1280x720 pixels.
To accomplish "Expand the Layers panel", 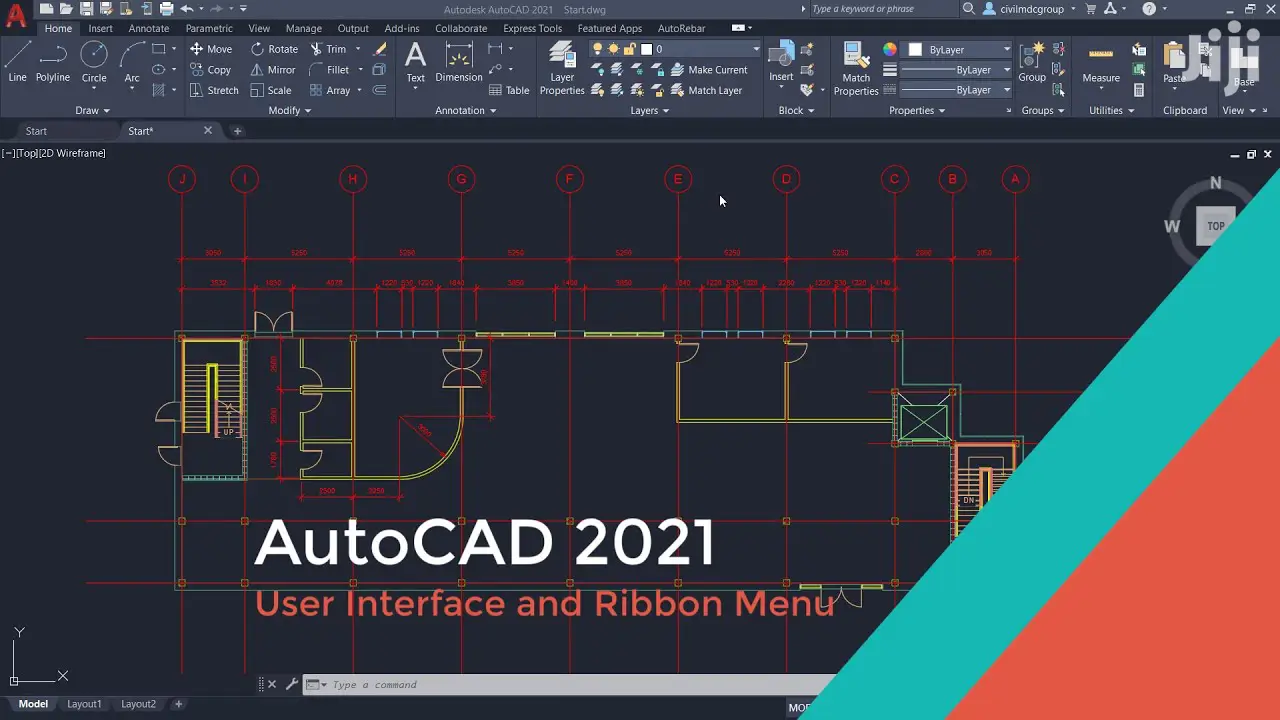I will click(x=650, y=110).
